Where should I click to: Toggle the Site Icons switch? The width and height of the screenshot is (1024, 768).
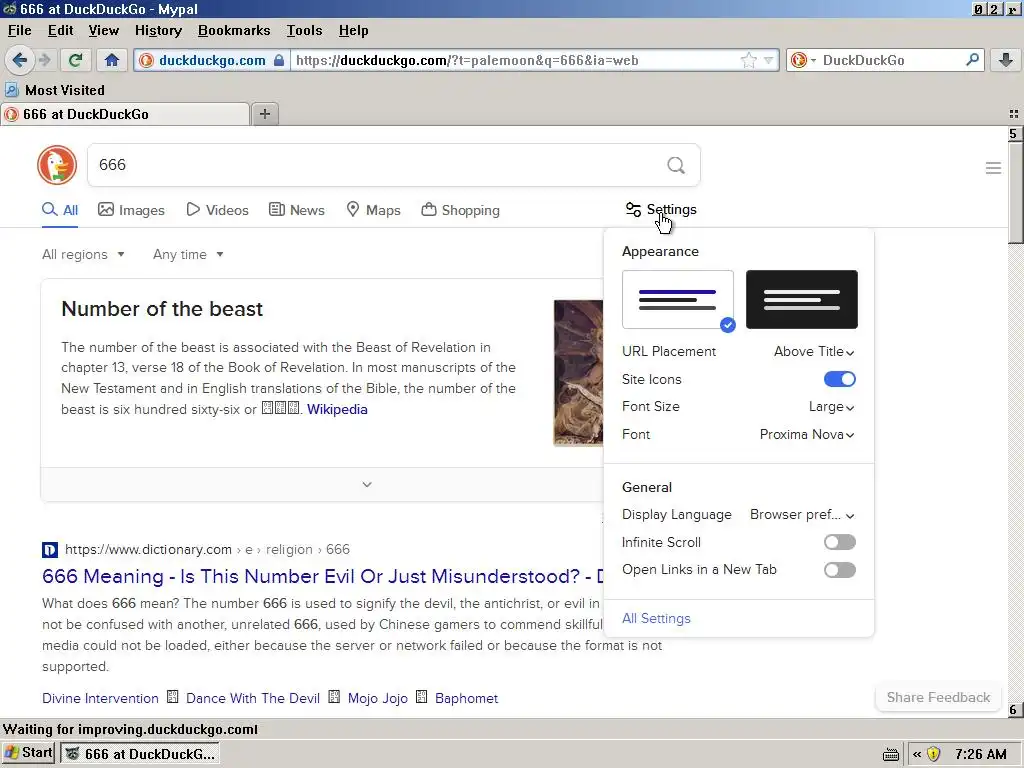click(840, 379)
